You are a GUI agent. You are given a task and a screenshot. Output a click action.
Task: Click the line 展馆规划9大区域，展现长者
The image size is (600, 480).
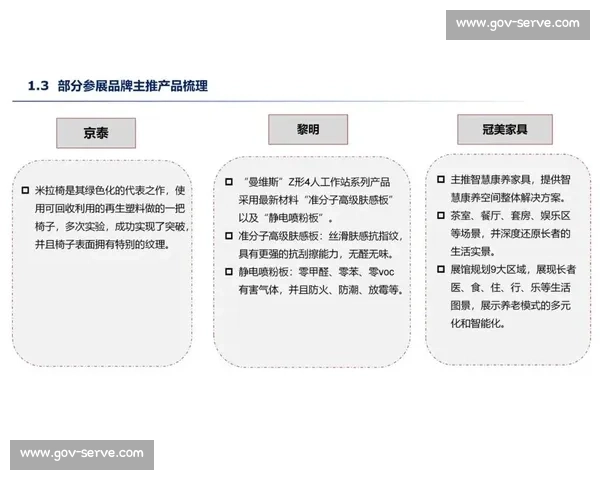[513, 269]
